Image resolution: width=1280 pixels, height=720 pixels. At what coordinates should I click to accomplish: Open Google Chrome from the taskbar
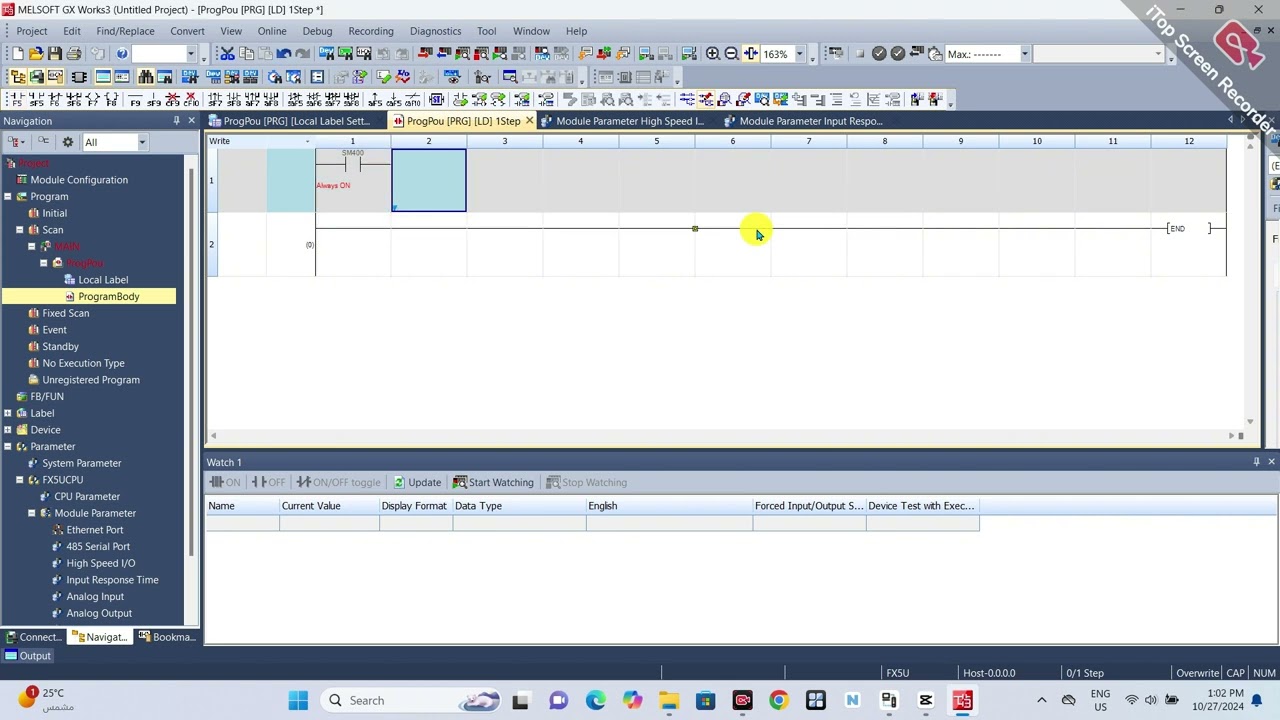pos(778,700)
